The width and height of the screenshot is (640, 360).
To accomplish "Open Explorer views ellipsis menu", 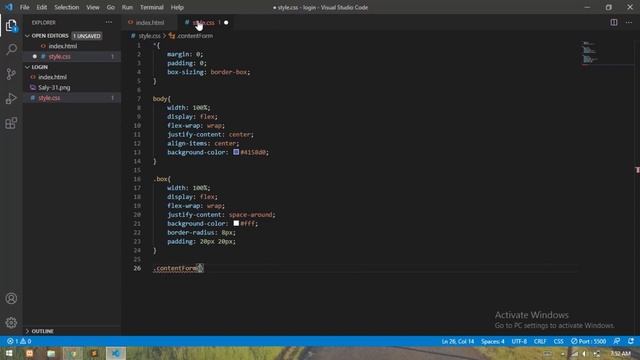I will coord(109,22).
